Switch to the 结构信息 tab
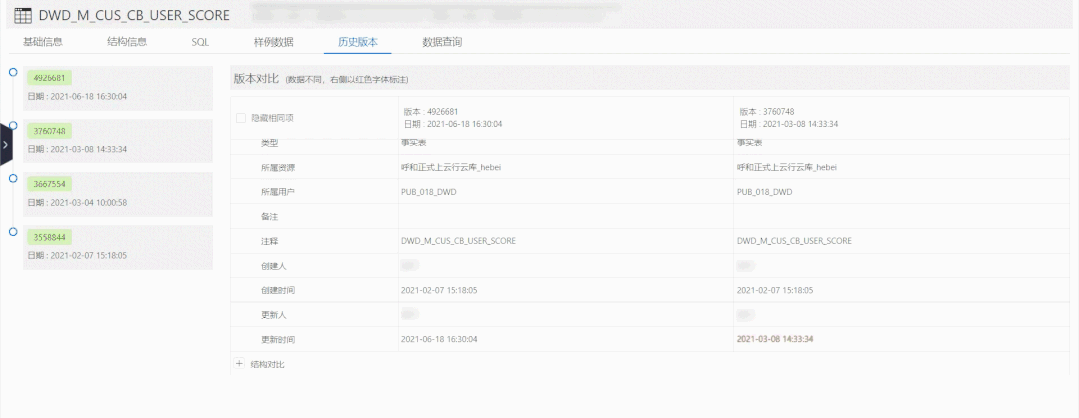 point(127,42)
